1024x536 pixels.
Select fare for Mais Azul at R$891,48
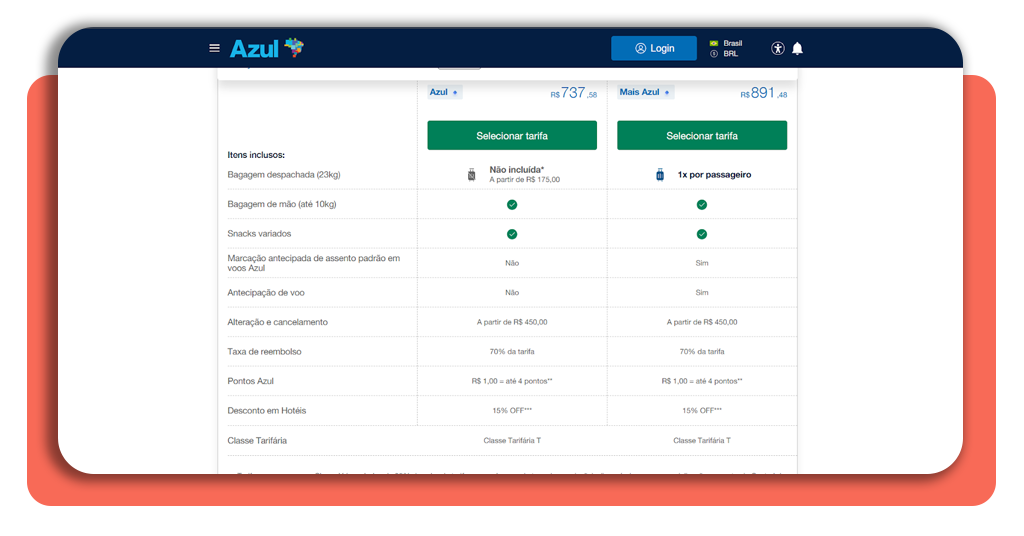[x=702, y=135]
